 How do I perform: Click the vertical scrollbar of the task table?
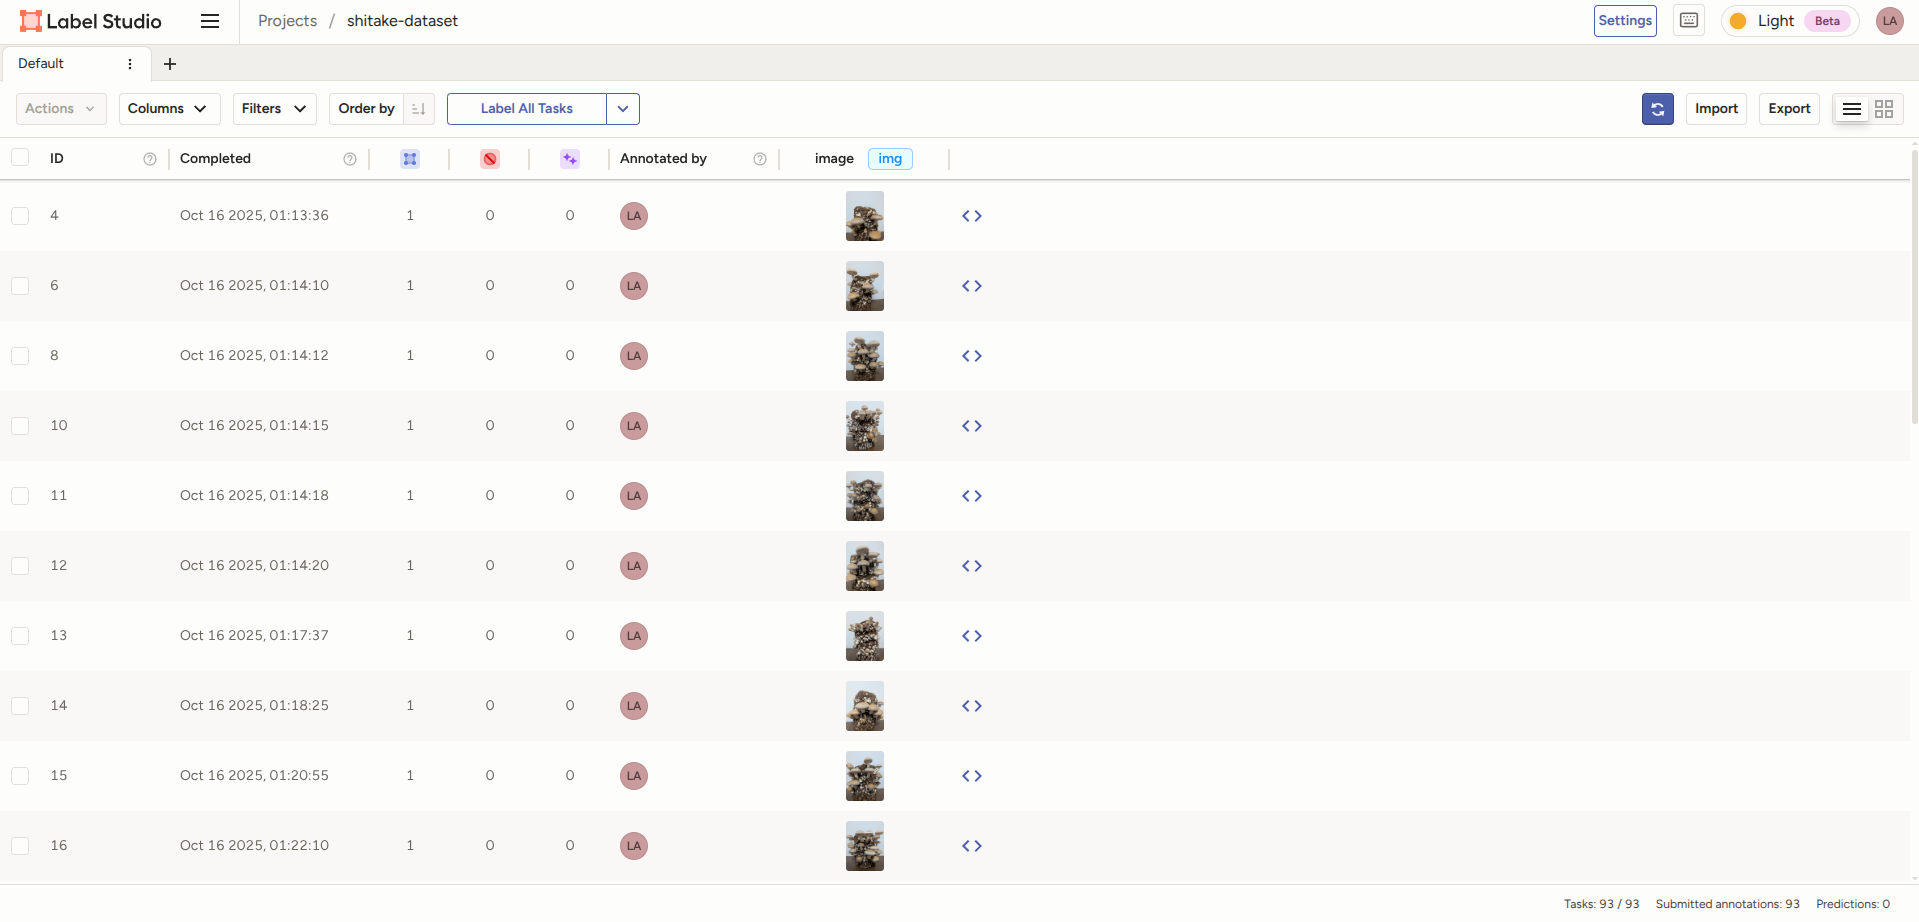[x=1914, y=287]
